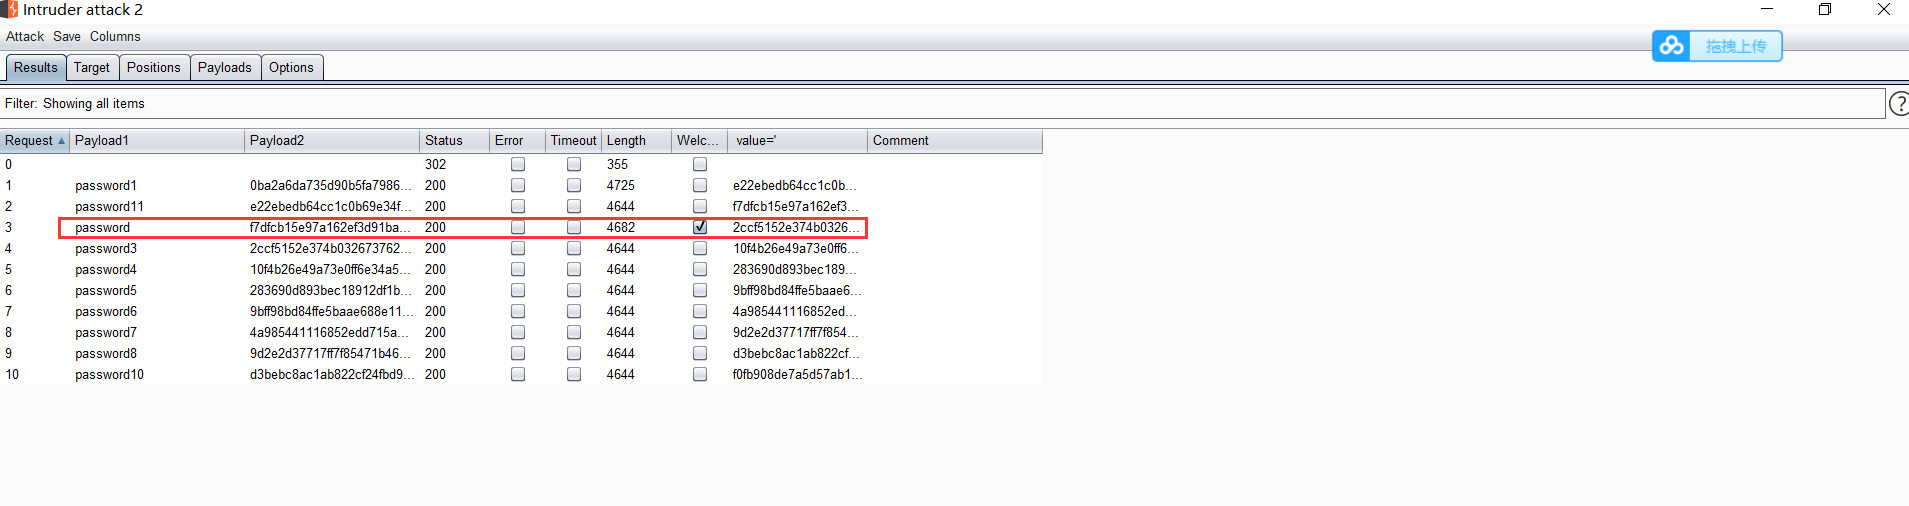This screenshot has height=506, width=1909.
Task: Toggle Timeout checkbox in password7 row
Action: click(574, 332)
